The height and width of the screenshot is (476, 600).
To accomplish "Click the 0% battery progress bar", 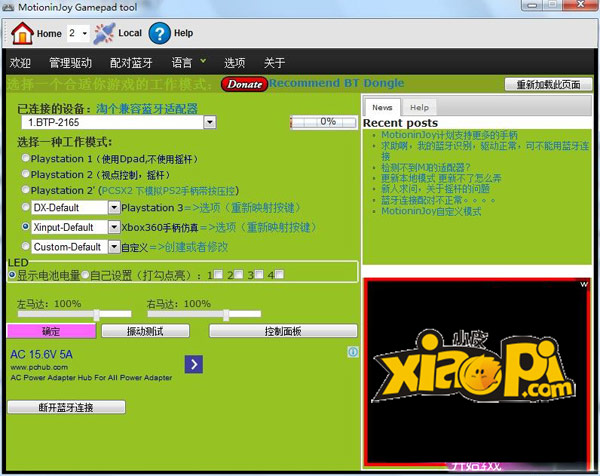I will tap(324, 122).
